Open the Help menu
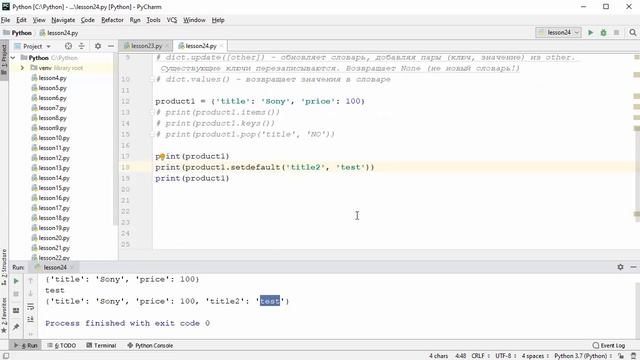Image resolution: width=640 pixels, height=360 pixels. pyautogui.click(x=218, y=20)
